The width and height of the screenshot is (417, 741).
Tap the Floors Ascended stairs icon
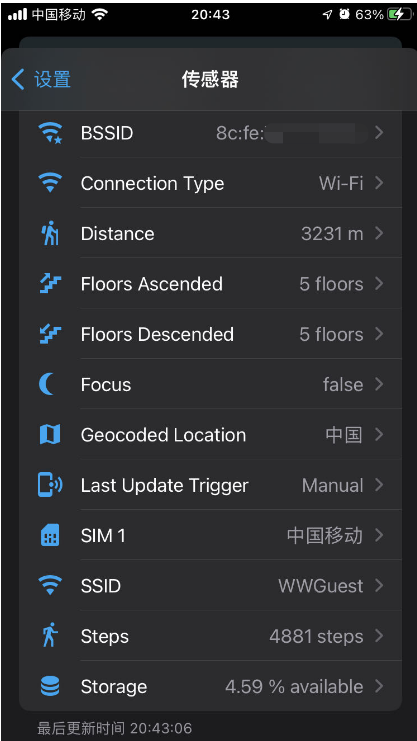tap(50, 284)
